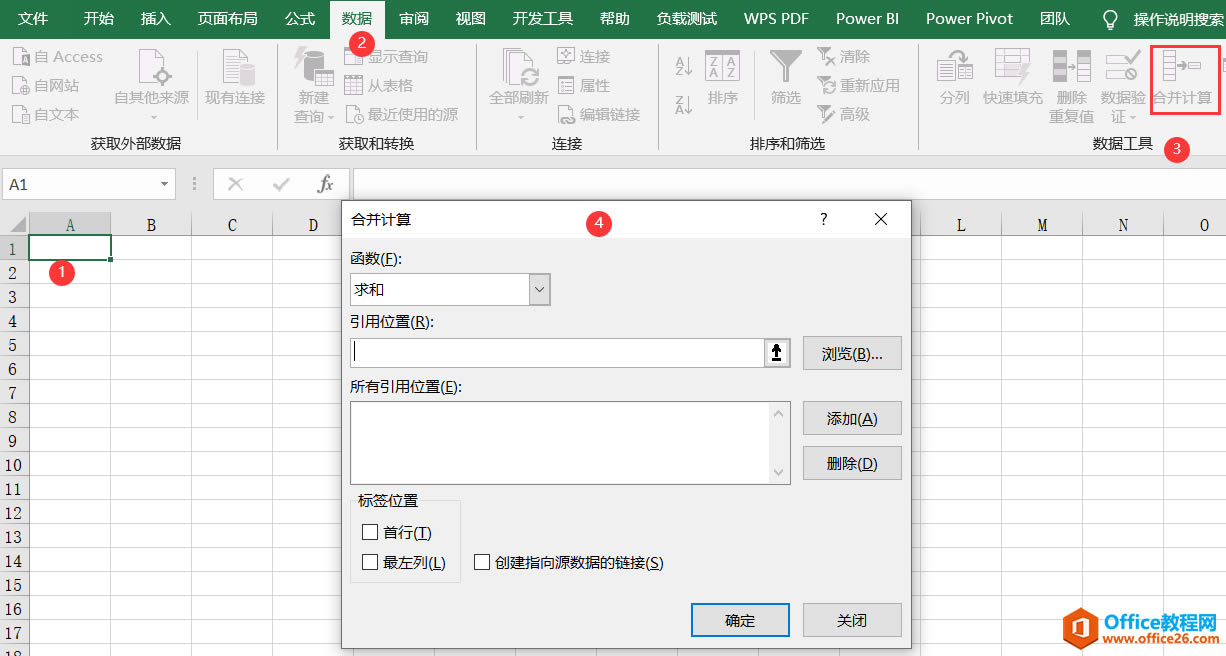
Task: Enable 创建指向源数据的链接 checkbox
Action: (x=482, y=562)
